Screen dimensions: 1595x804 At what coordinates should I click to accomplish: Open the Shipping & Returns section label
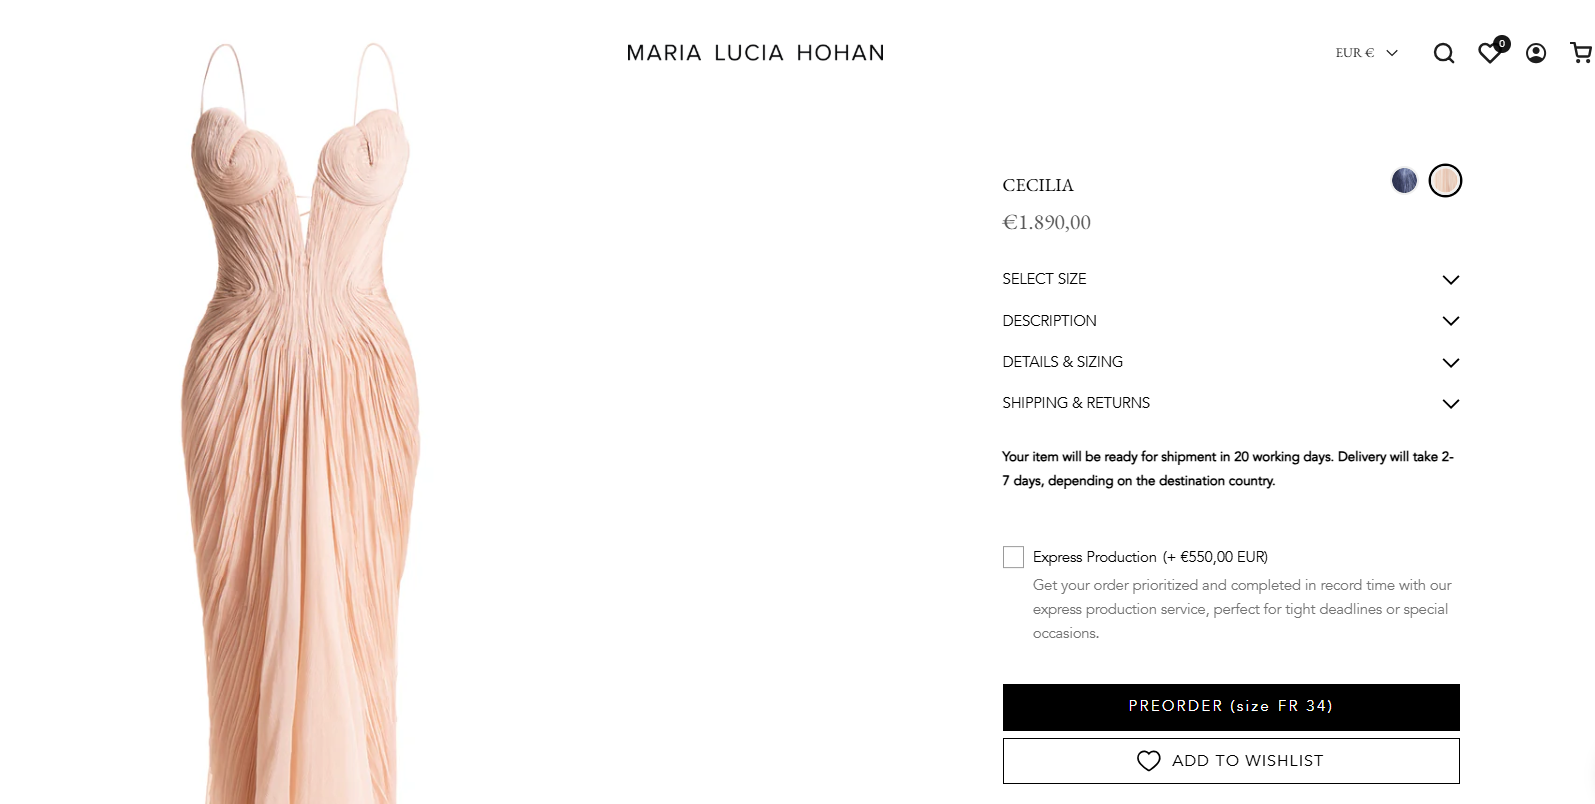[1076, 403]
